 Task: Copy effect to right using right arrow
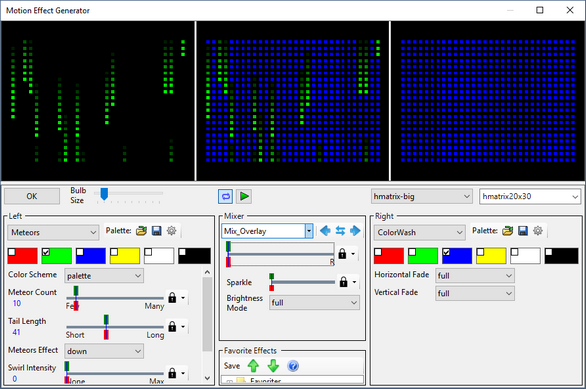pos(355,231)
